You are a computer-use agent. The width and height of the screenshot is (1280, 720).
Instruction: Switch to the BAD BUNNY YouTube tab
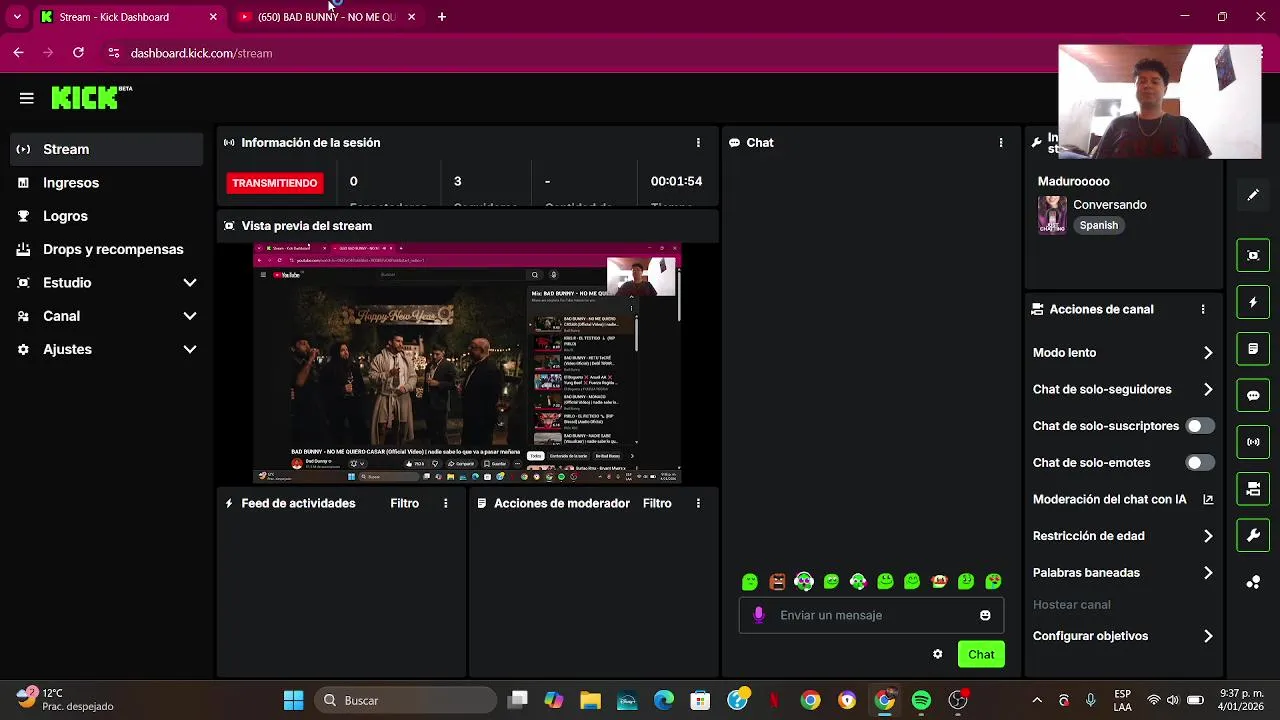point(326,17)
